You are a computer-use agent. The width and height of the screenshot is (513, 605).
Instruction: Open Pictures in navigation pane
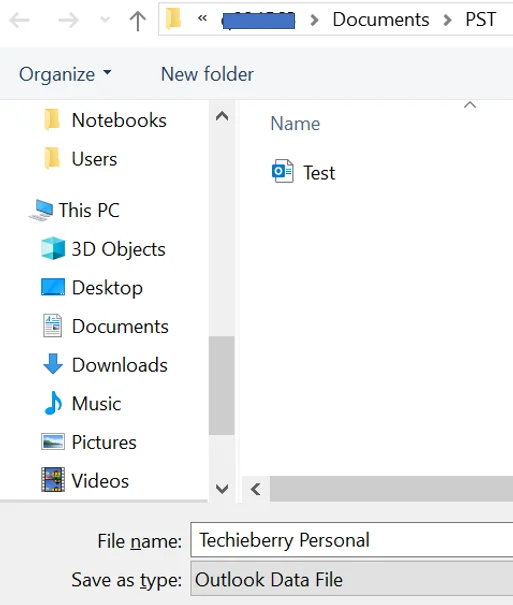(x=104, y=442)
